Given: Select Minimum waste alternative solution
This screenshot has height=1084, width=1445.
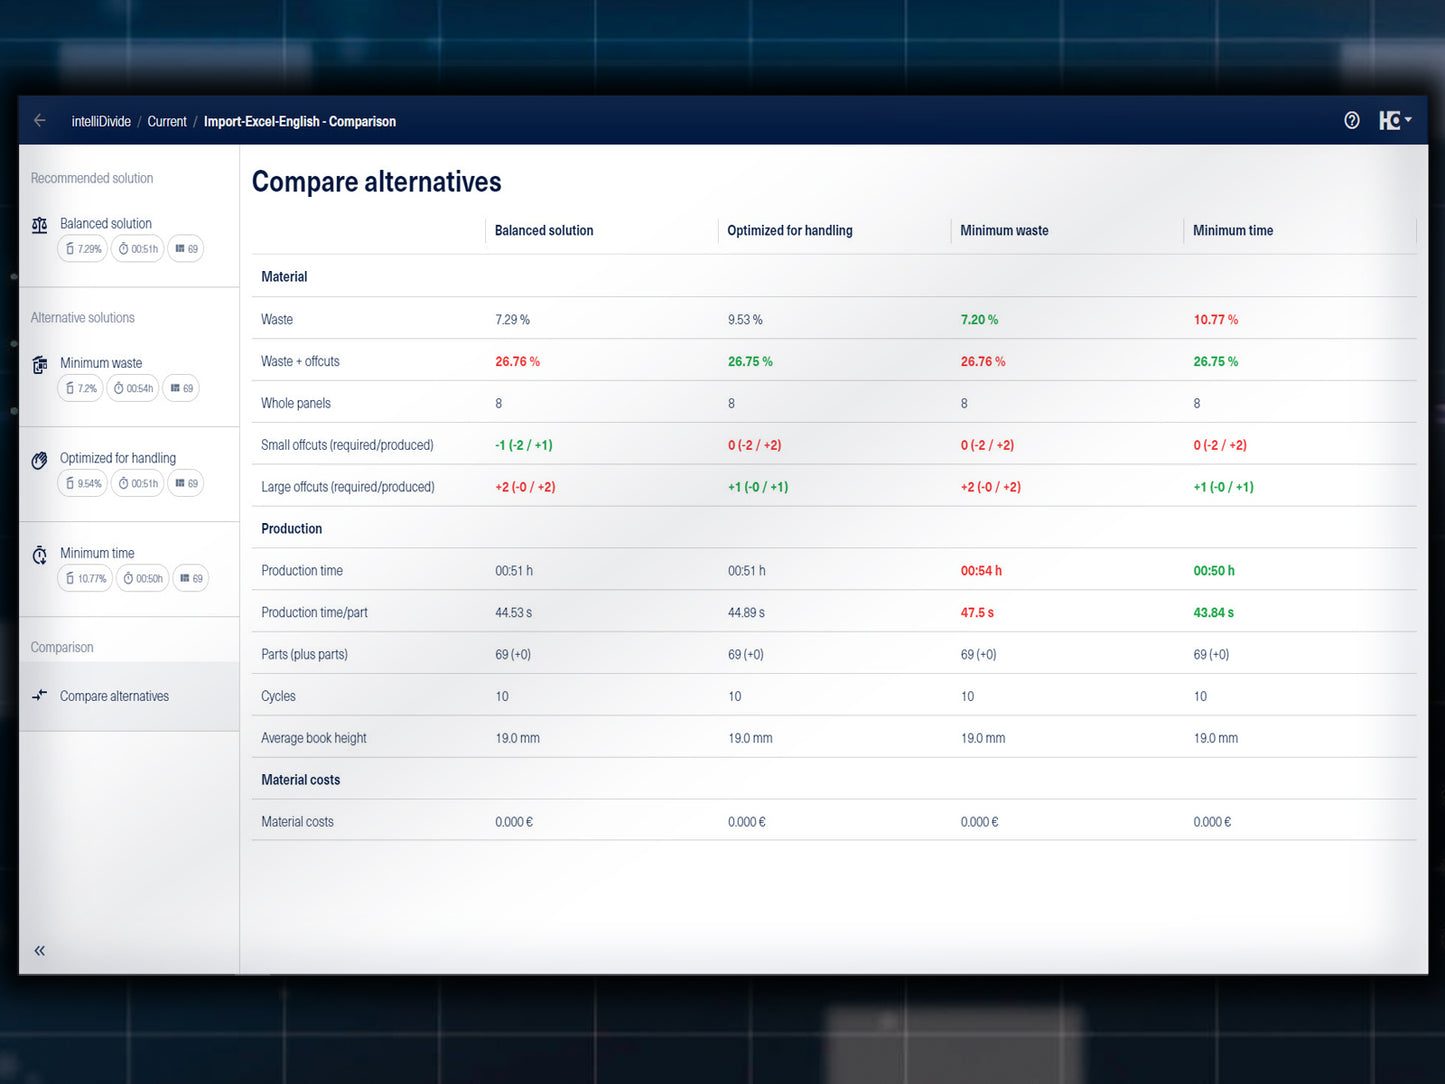Looking at the screenshot, I should 101,363.
